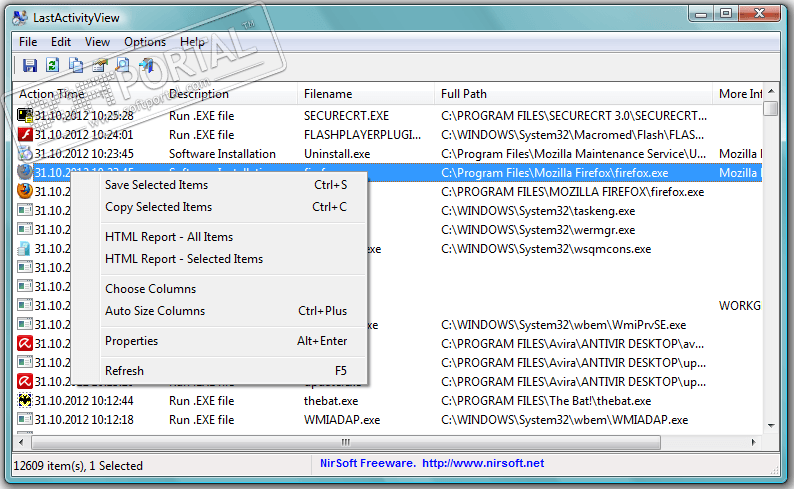Viewport: 794px width, 489px height.
Task: Click the SecureCRT icon in the 10:25:28 row
Action: pyautogui.click(x=25, y=115)
